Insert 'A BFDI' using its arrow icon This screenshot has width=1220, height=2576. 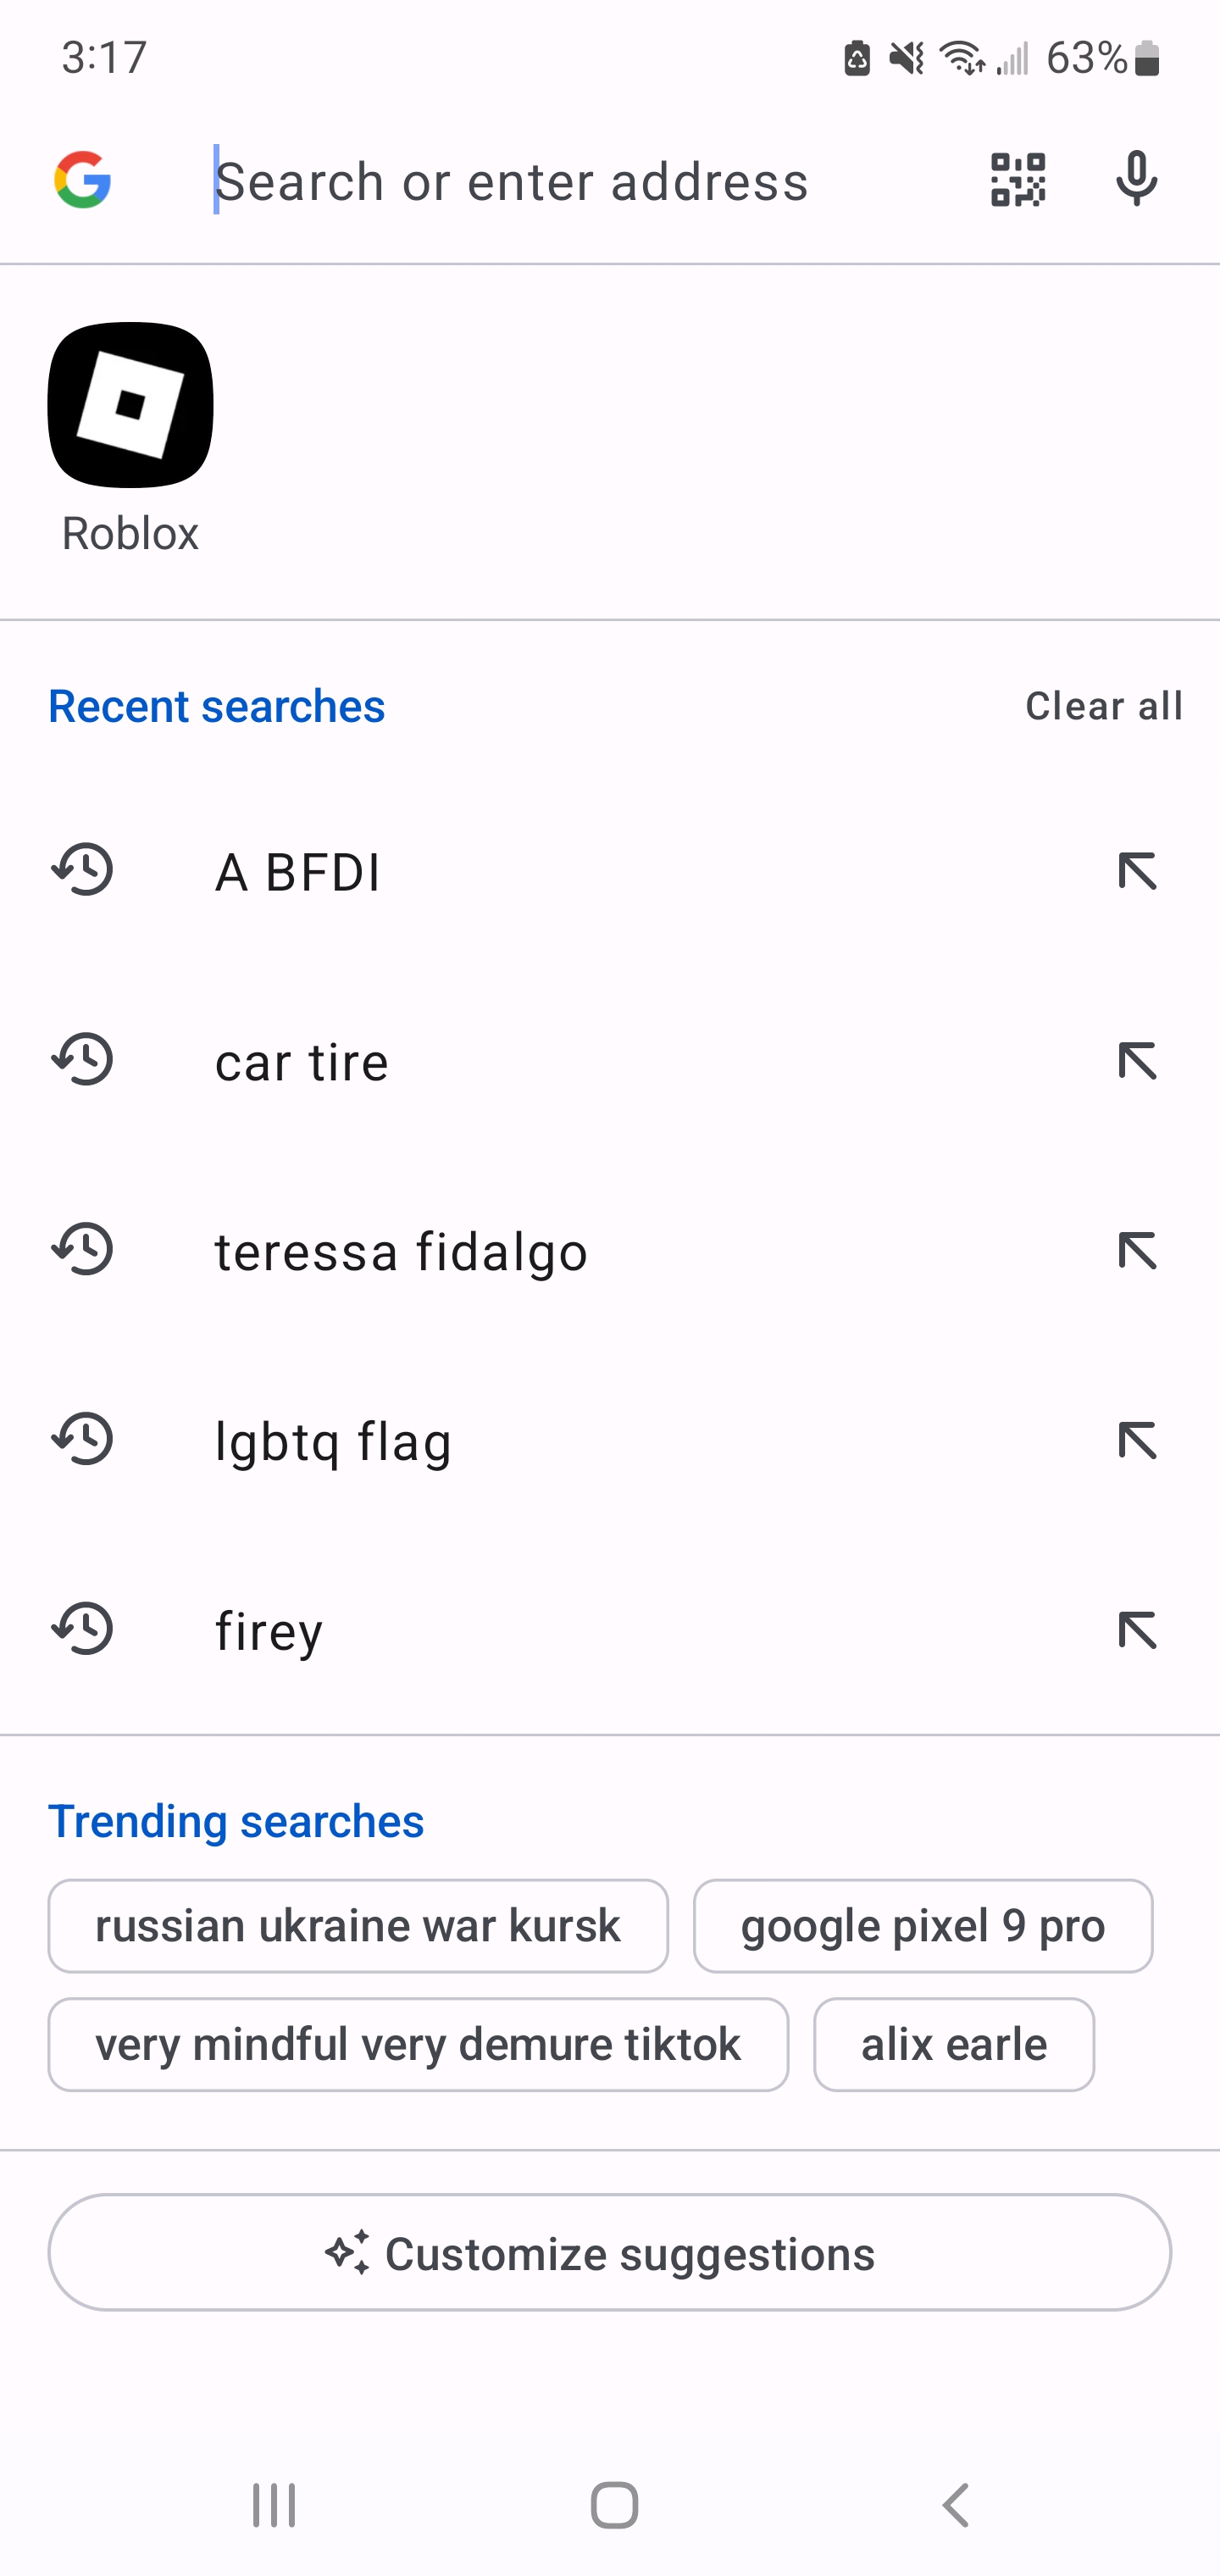tap(1137, 871)
